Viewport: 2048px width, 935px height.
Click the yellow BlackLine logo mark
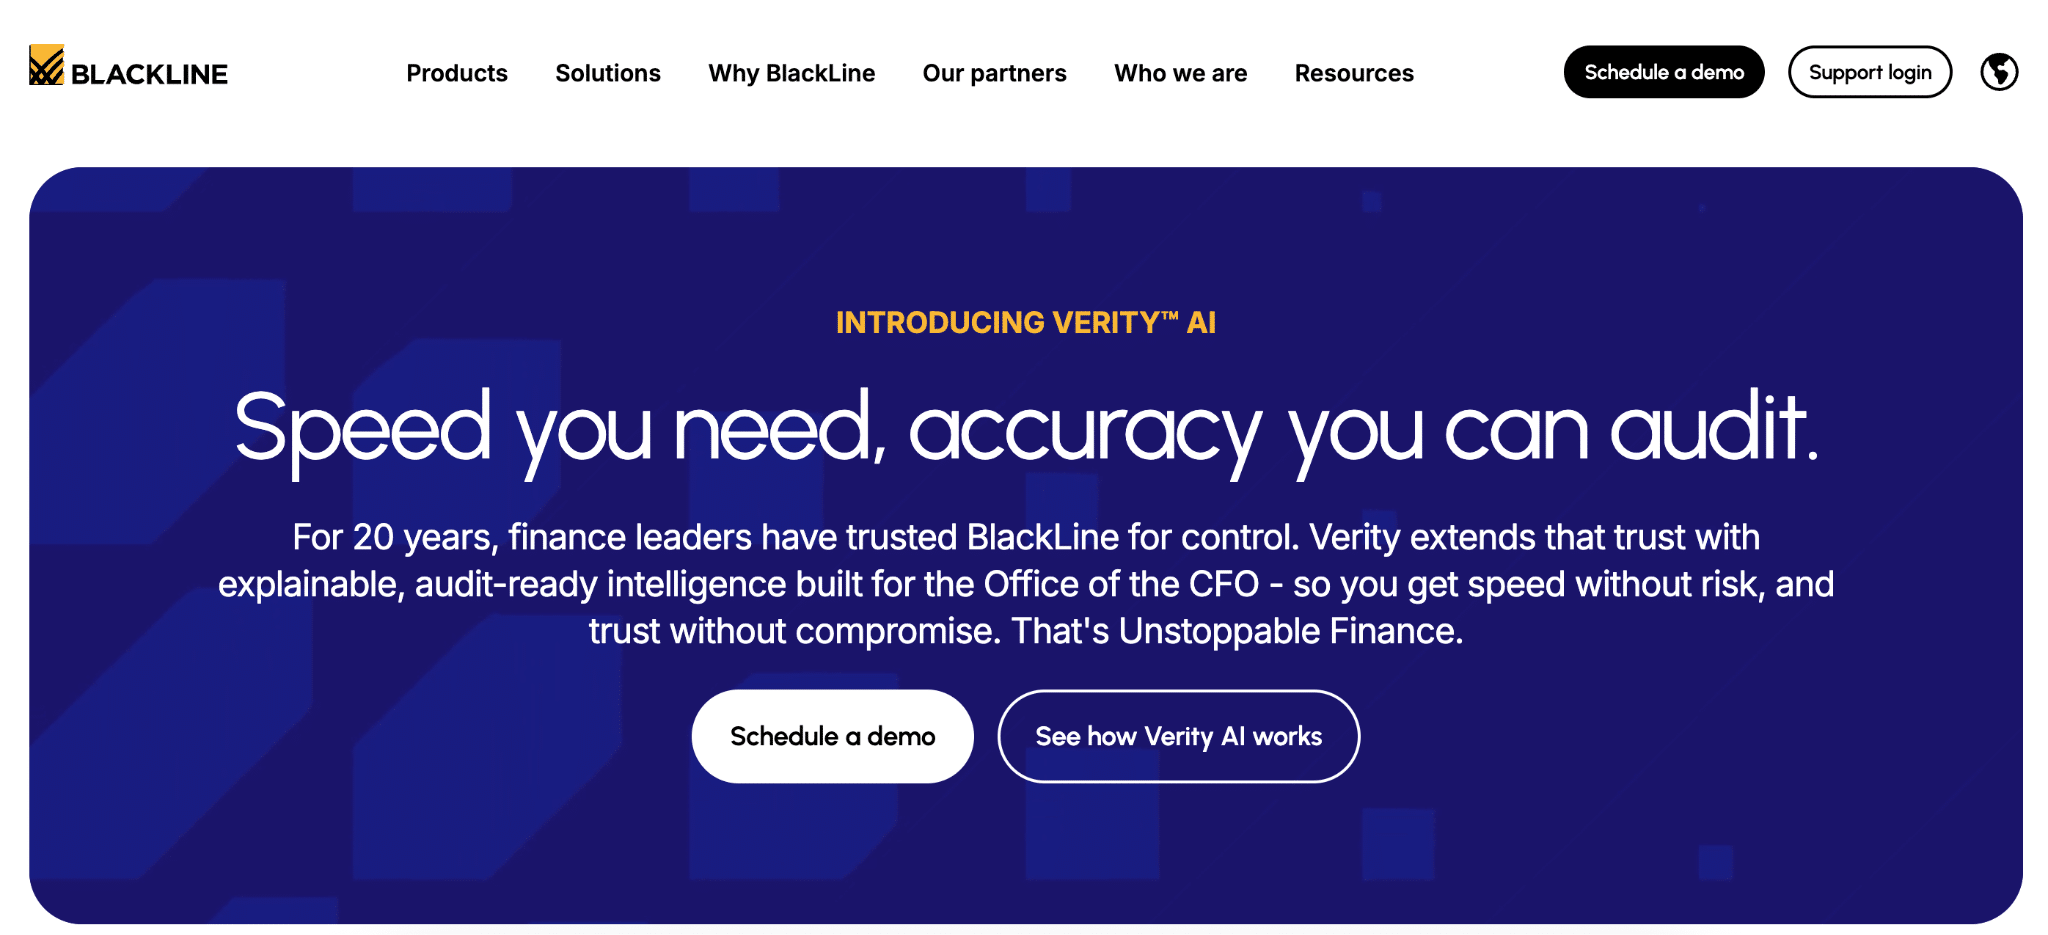pyautogui.click(x=46, y=65)
